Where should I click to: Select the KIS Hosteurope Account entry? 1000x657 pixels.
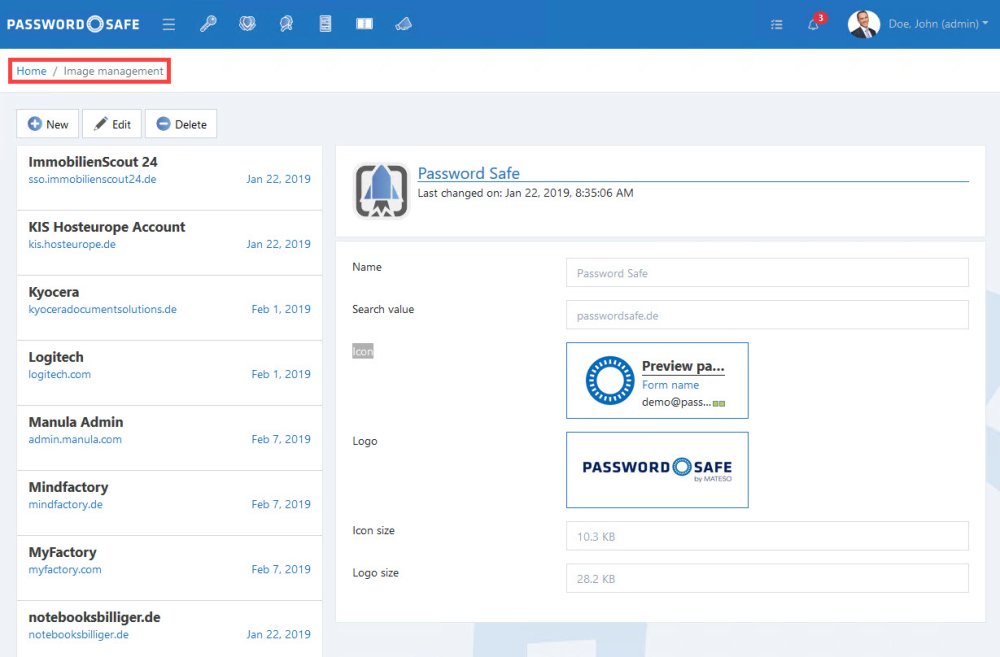(170, 243)
